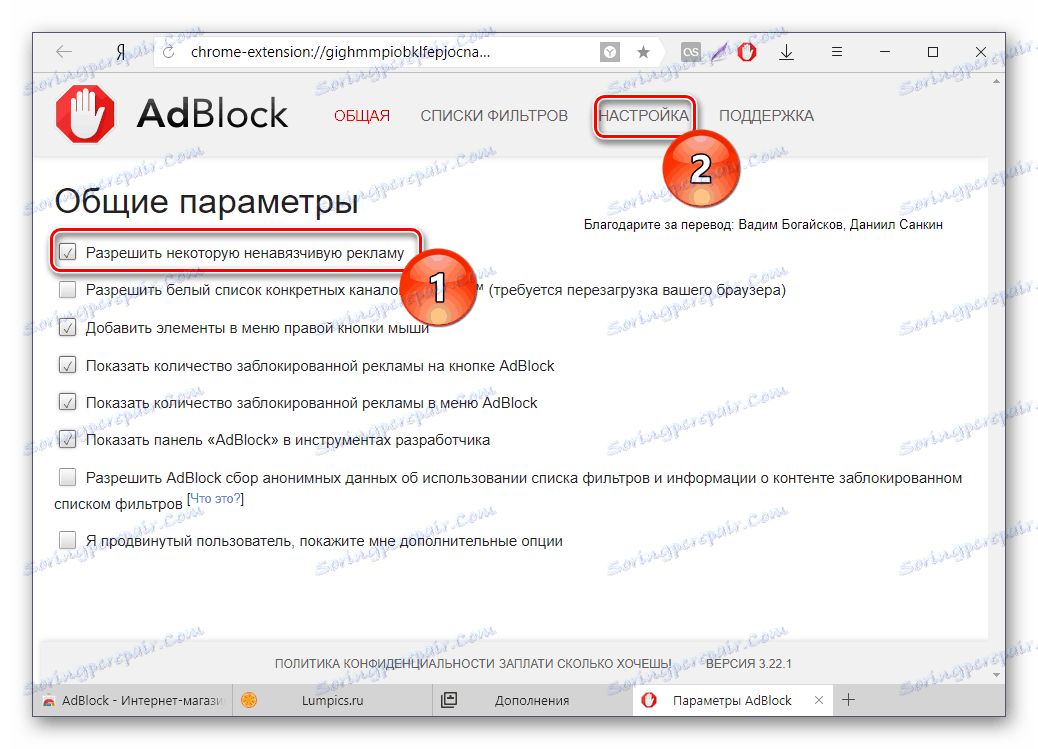
Task: Enable 'Я продвинутый пользователь' checkbox
Action: (68, 540)
